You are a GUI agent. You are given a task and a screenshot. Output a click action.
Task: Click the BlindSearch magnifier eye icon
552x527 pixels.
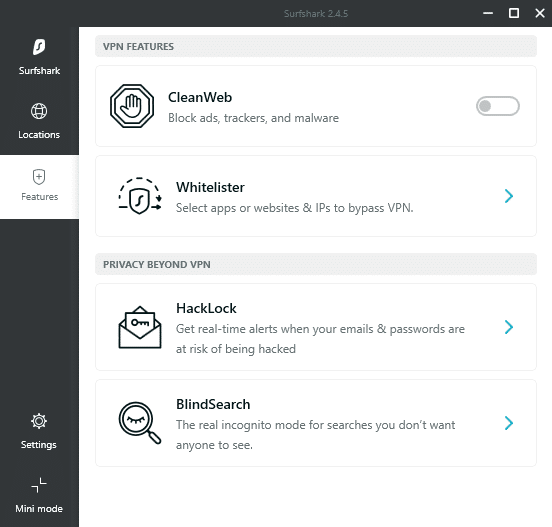pyautogui.click(x=140, y=423)
